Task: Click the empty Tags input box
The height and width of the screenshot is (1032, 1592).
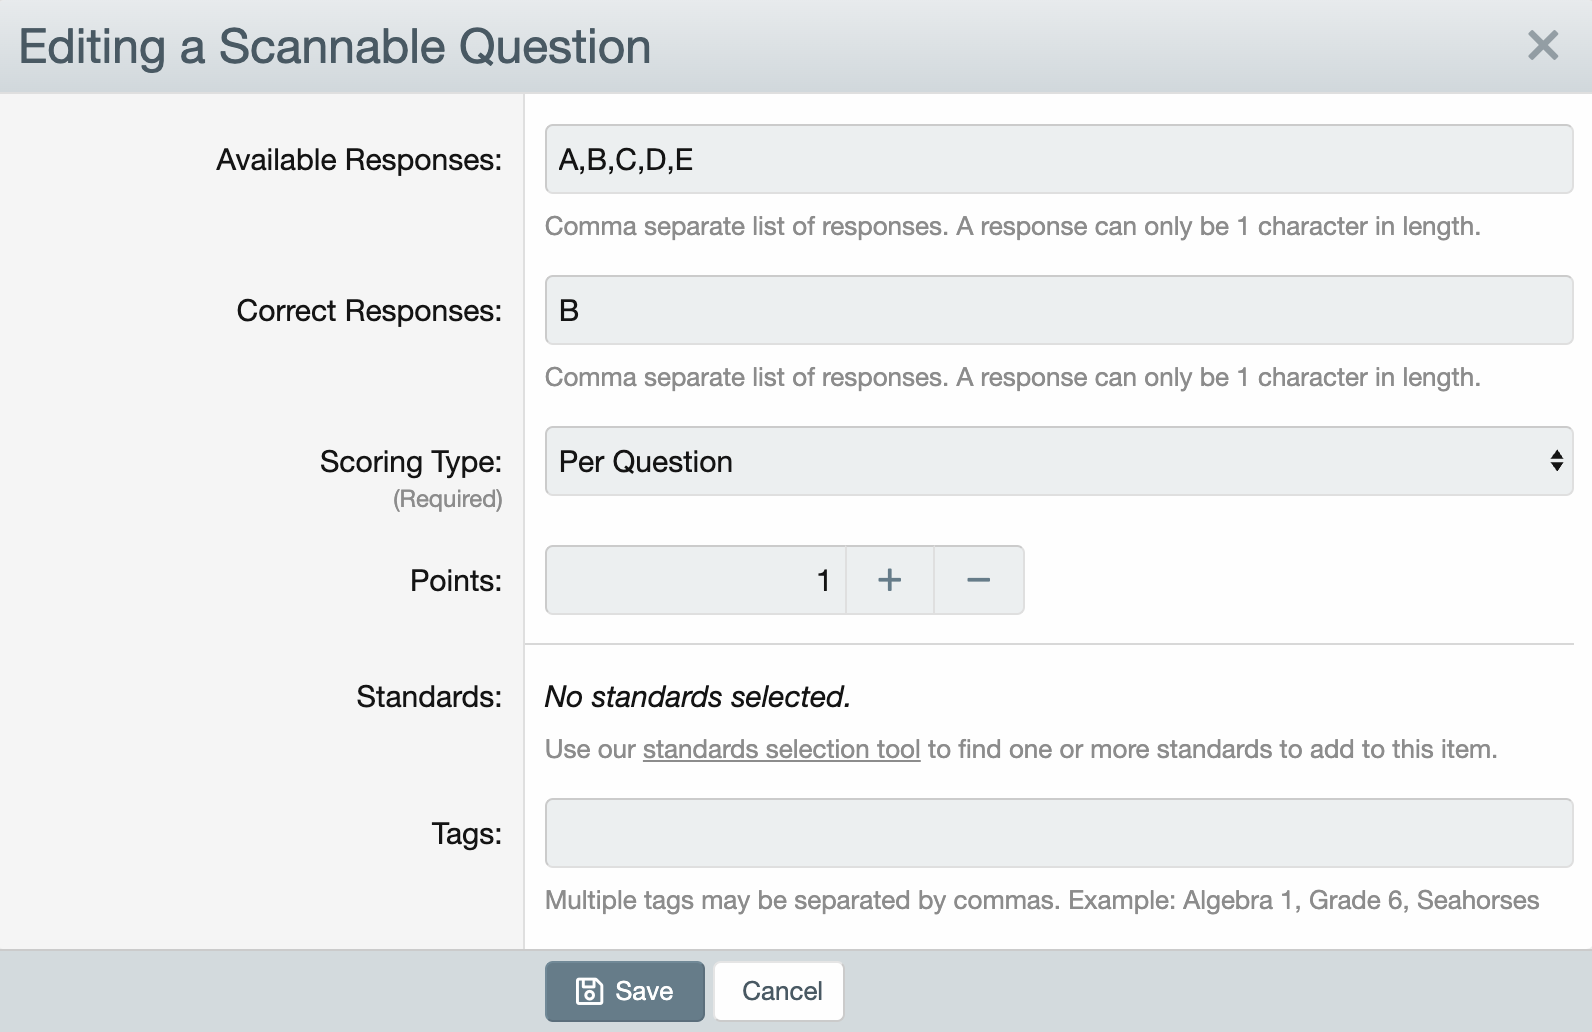Action: [1059, 833]
